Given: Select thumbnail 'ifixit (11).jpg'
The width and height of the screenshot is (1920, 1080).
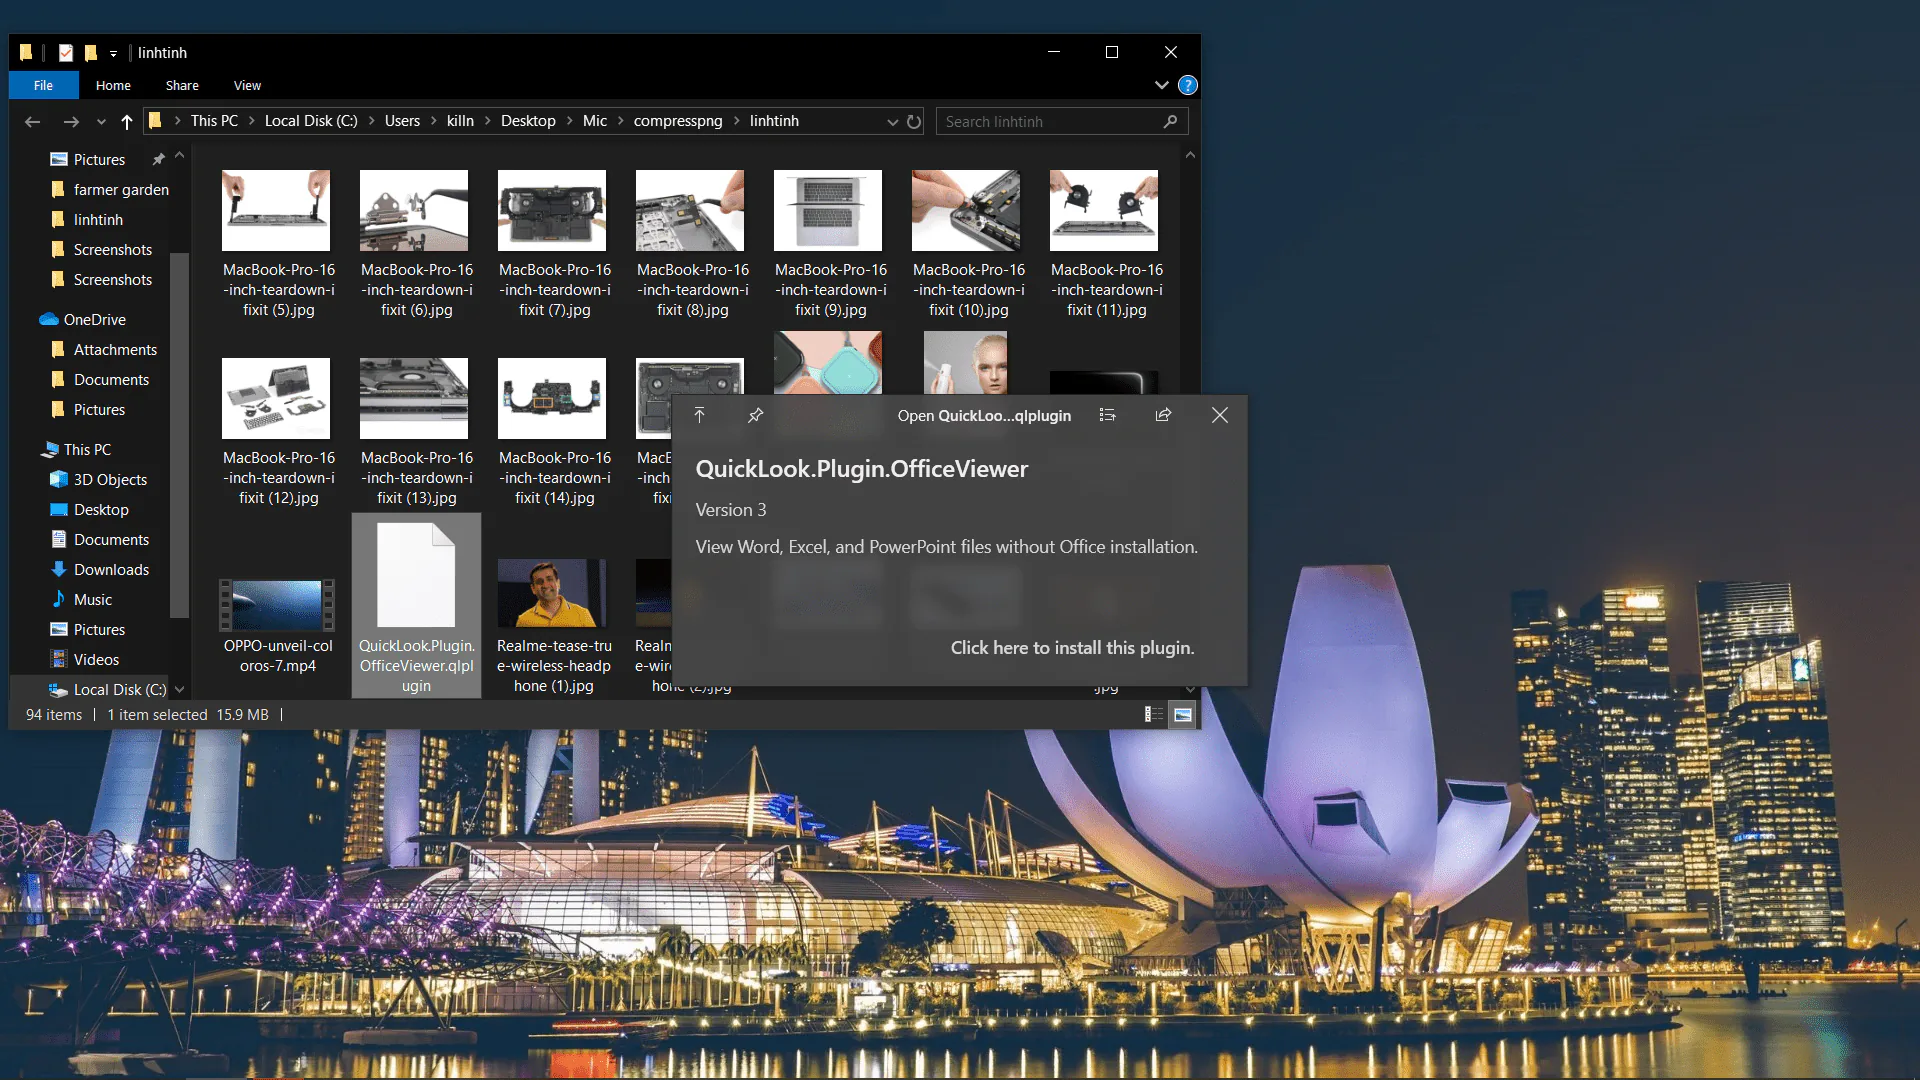Looking at the screenshot, I should click(x=1104, y=210).
